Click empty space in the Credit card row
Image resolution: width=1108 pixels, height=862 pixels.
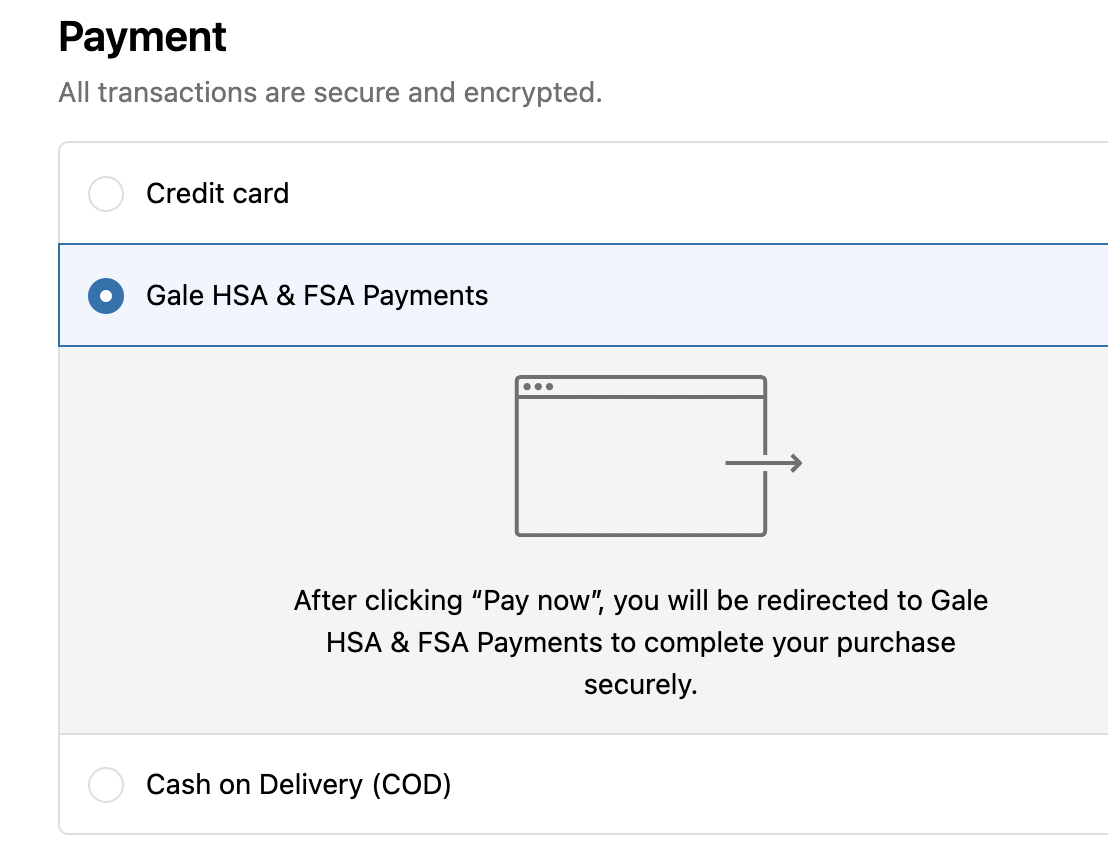point(700,194)
